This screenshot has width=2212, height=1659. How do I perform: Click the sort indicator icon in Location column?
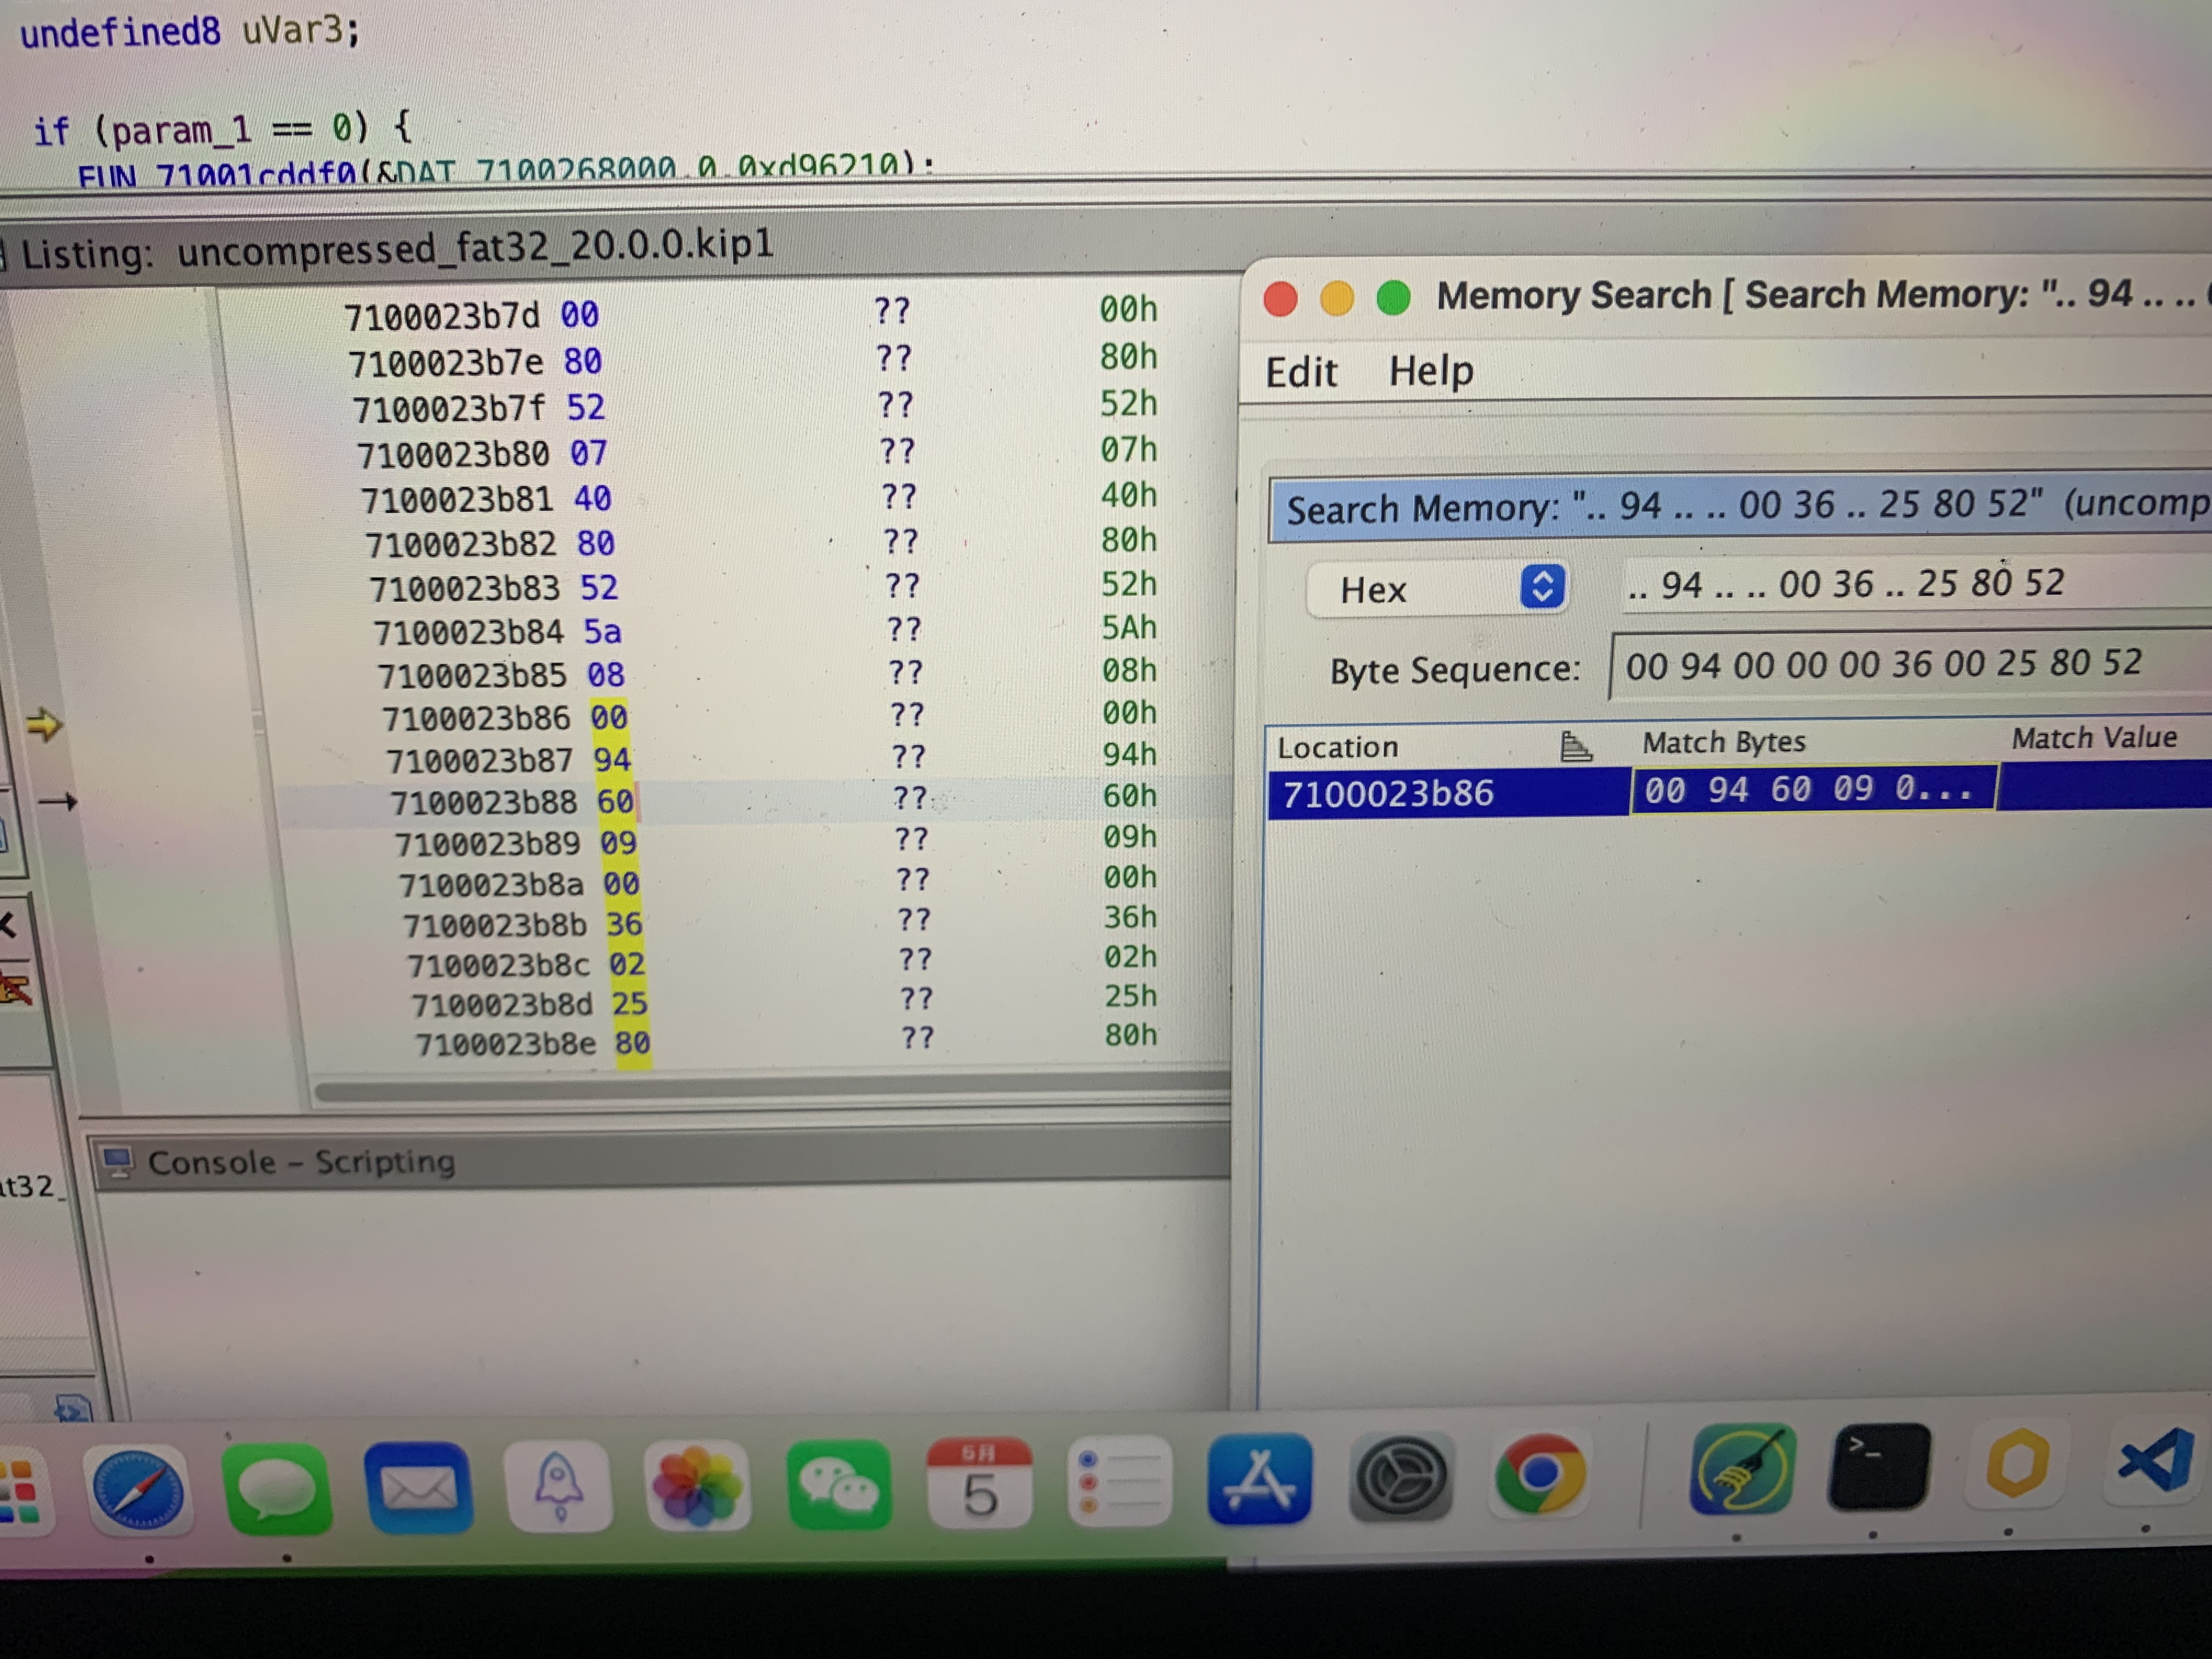[1575, 746]
